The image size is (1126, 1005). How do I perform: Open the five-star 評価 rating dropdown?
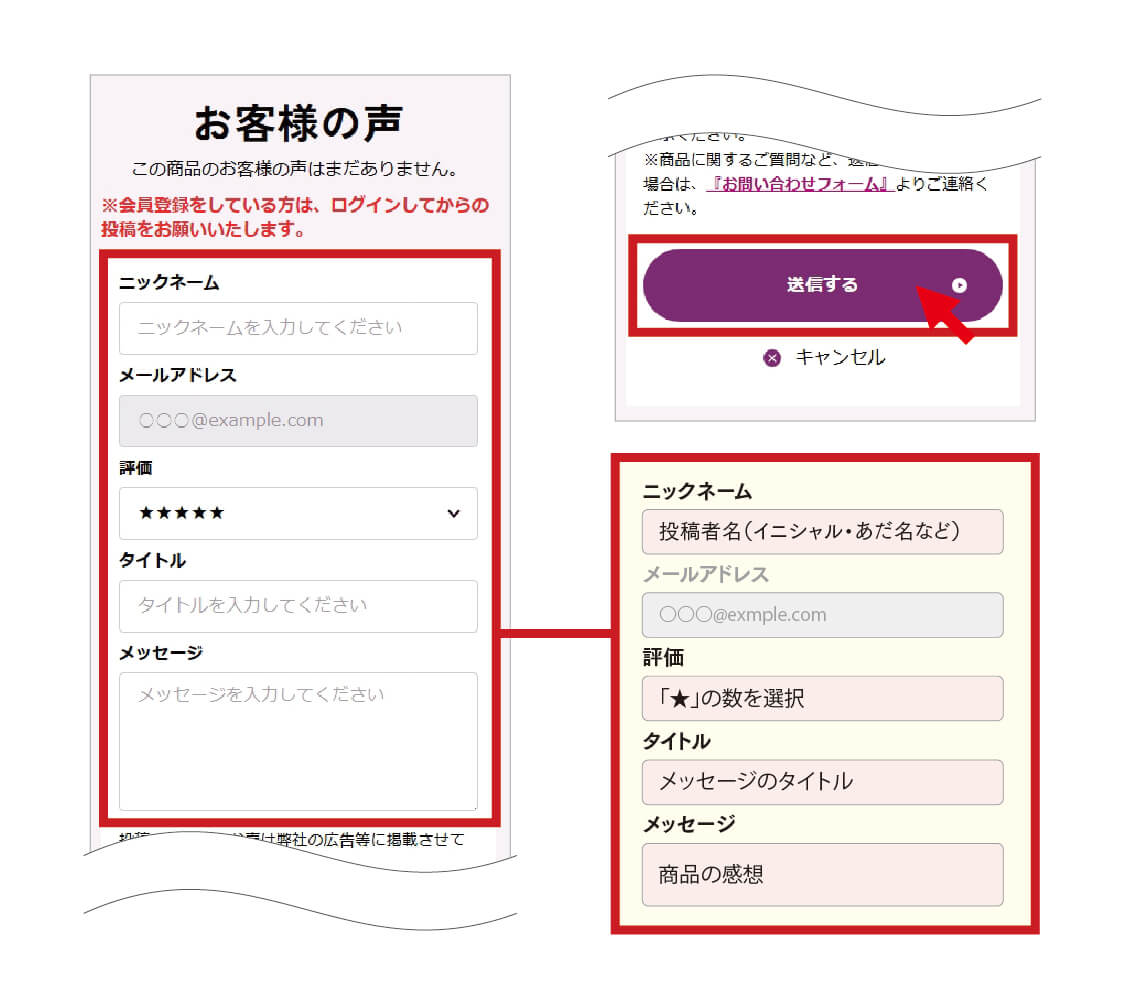pos(297,513)
